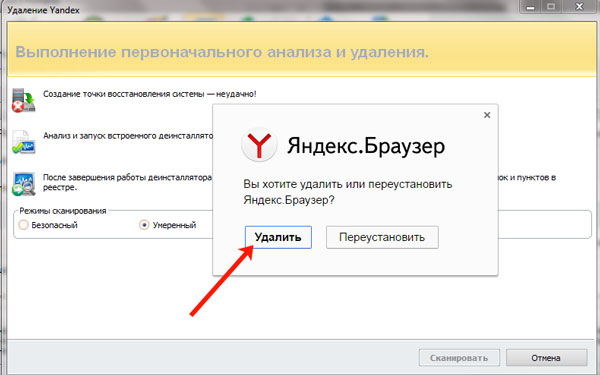Viewport: 600px width, 375px height.
Task: Click the "Удаление Yandex" window title
Action: (43, 10)
